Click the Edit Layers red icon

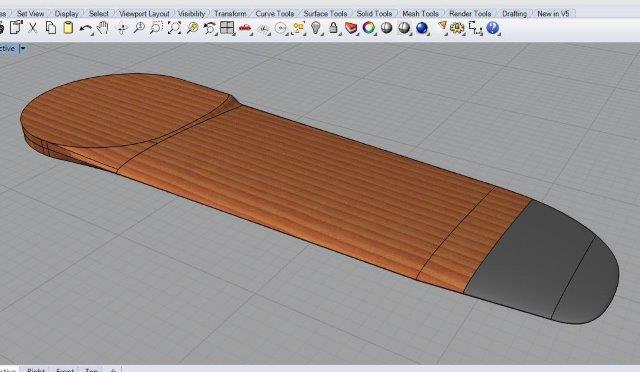[x=351, y=28]
